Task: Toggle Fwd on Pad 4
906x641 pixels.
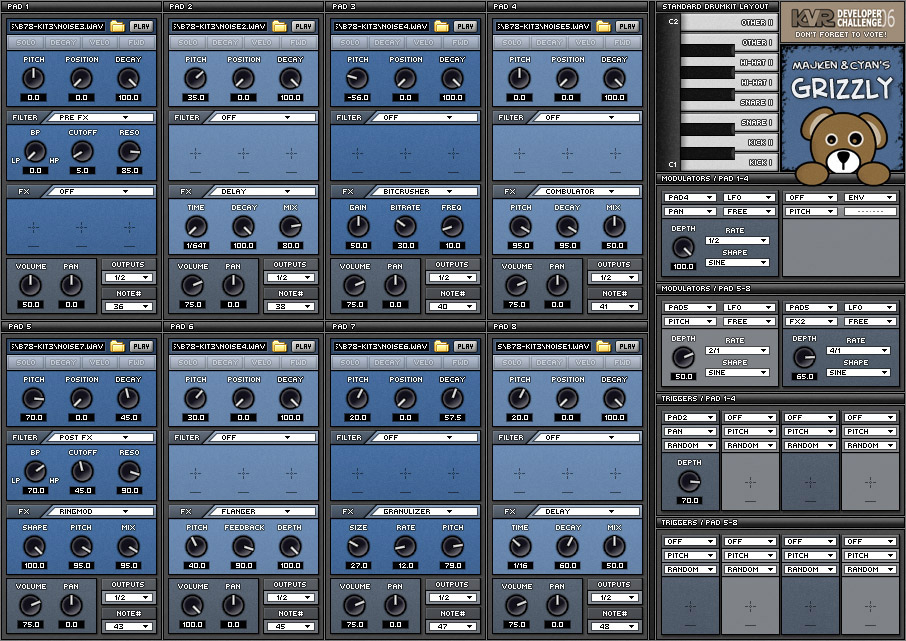Action: point(622,42)
